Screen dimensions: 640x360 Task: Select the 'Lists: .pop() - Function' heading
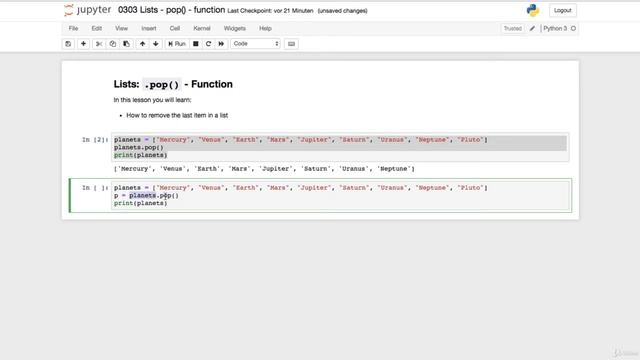pyautogui.click(x=173, y=84)
